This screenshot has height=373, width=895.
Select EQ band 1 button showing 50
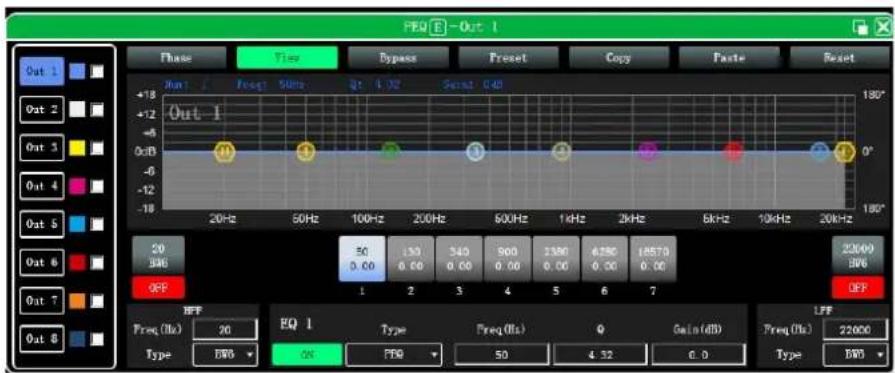pos(362,259)
